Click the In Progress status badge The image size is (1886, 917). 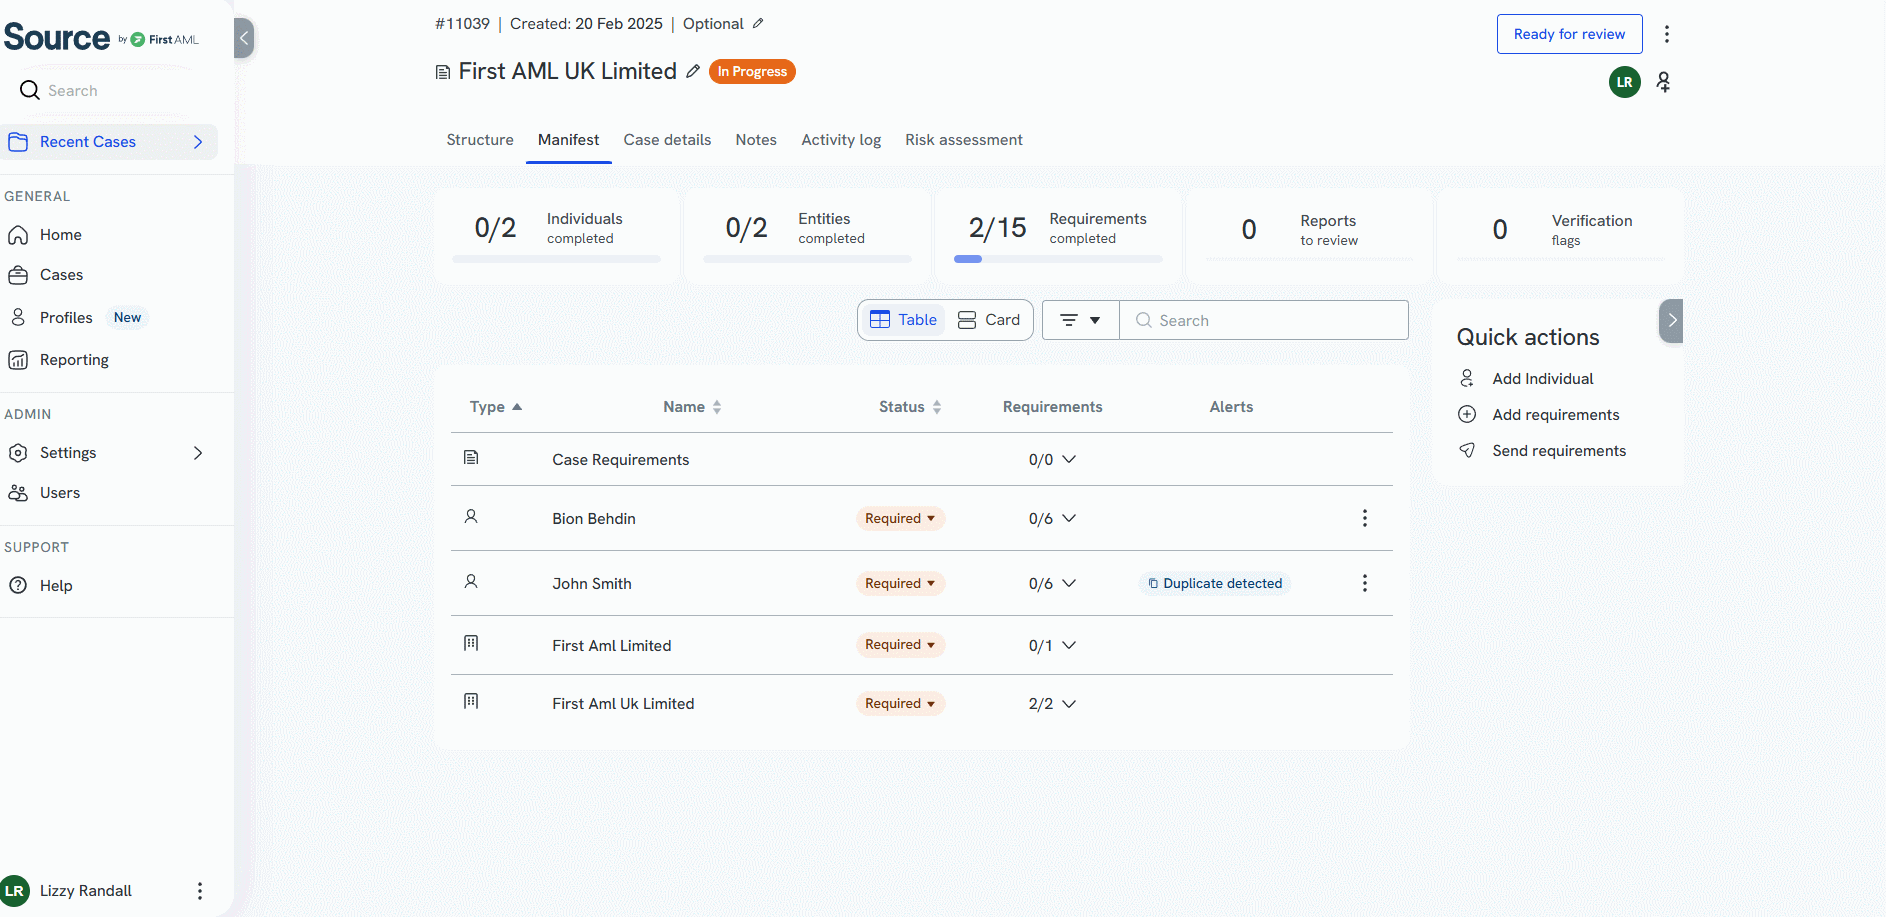(752, 72)
